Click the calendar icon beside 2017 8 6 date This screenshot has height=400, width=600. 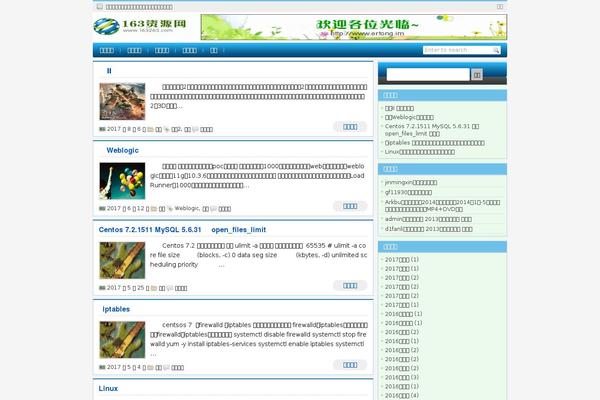tap(102, 129)
